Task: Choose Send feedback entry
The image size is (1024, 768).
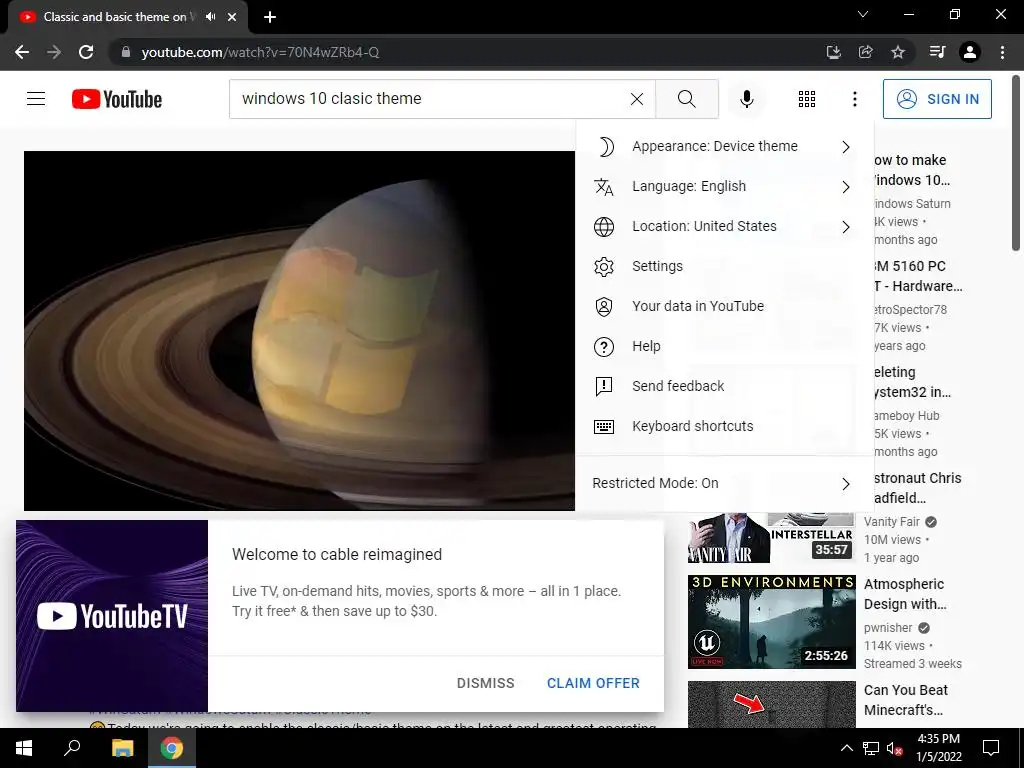Action: [724, 386]
